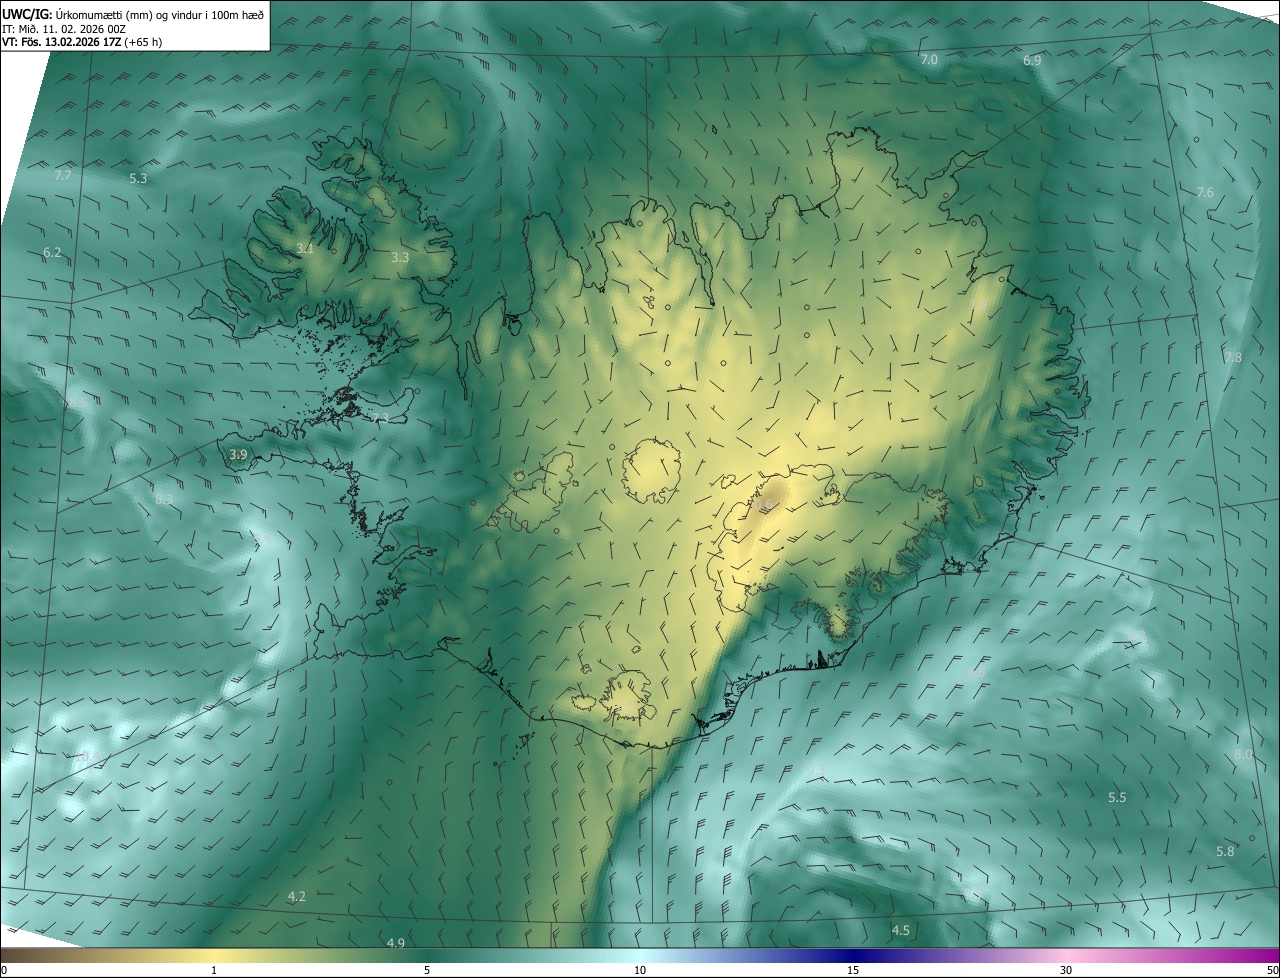This screenshot has width=1280, height=978.
Task: Click the 8.0 value label on the map
Action: [x=1243, y=755]
